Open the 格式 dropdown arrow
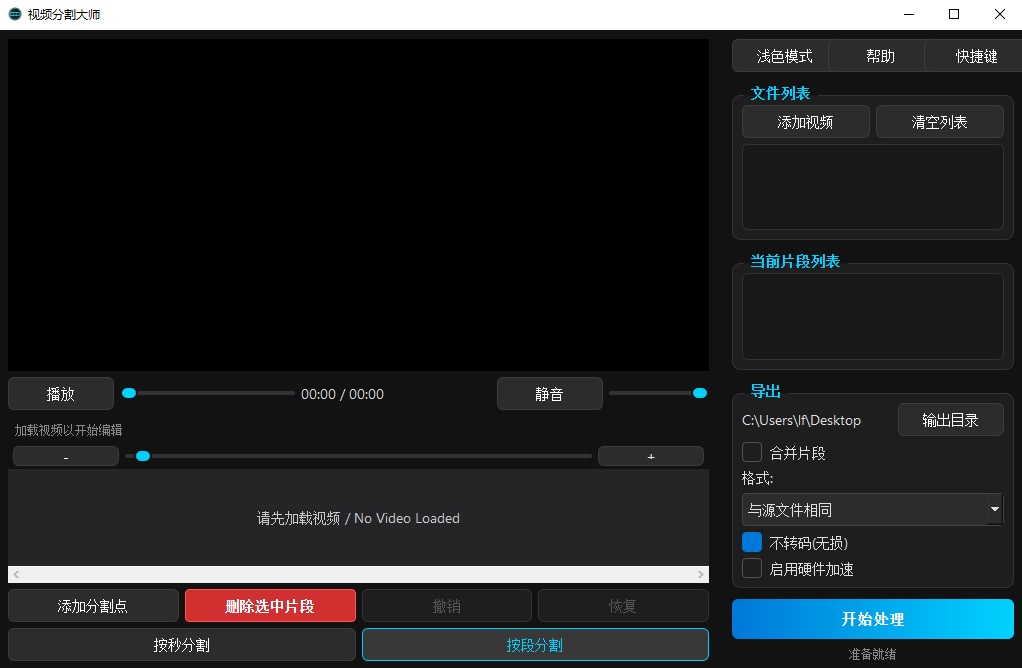This screenshot has width=1022, height=668. coord(994,509)
